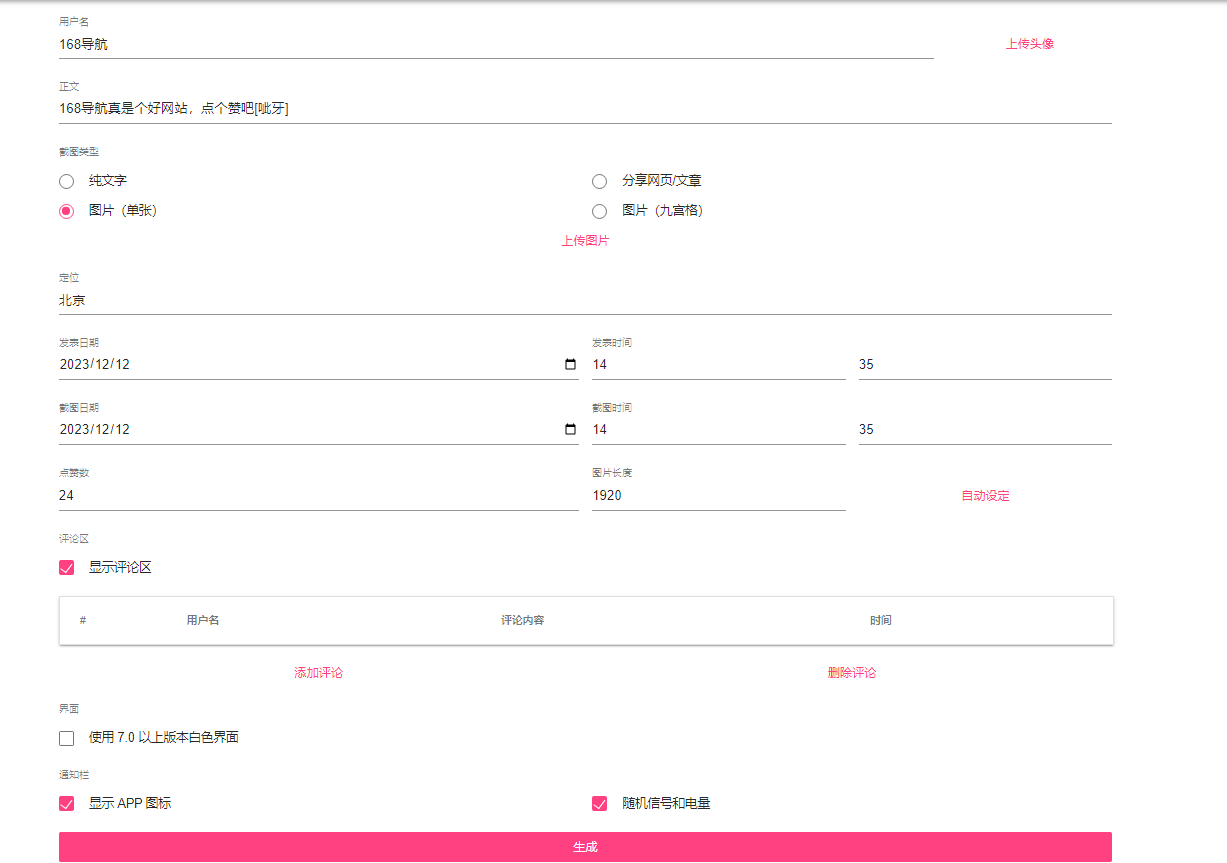Toggle the 随机信号和电量 checkbox
This screenshot has height=863, width=1227.
[600, 804]
